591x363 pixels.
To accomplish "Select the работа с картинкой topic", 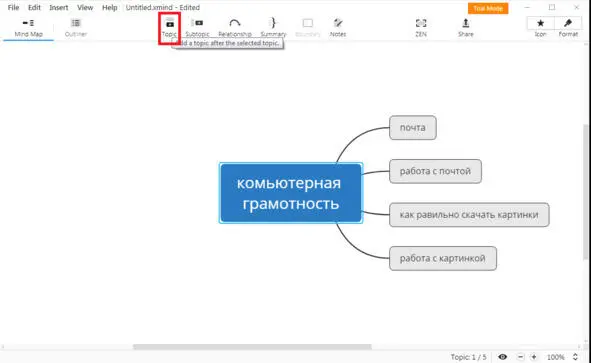I will tap(442, 258).
